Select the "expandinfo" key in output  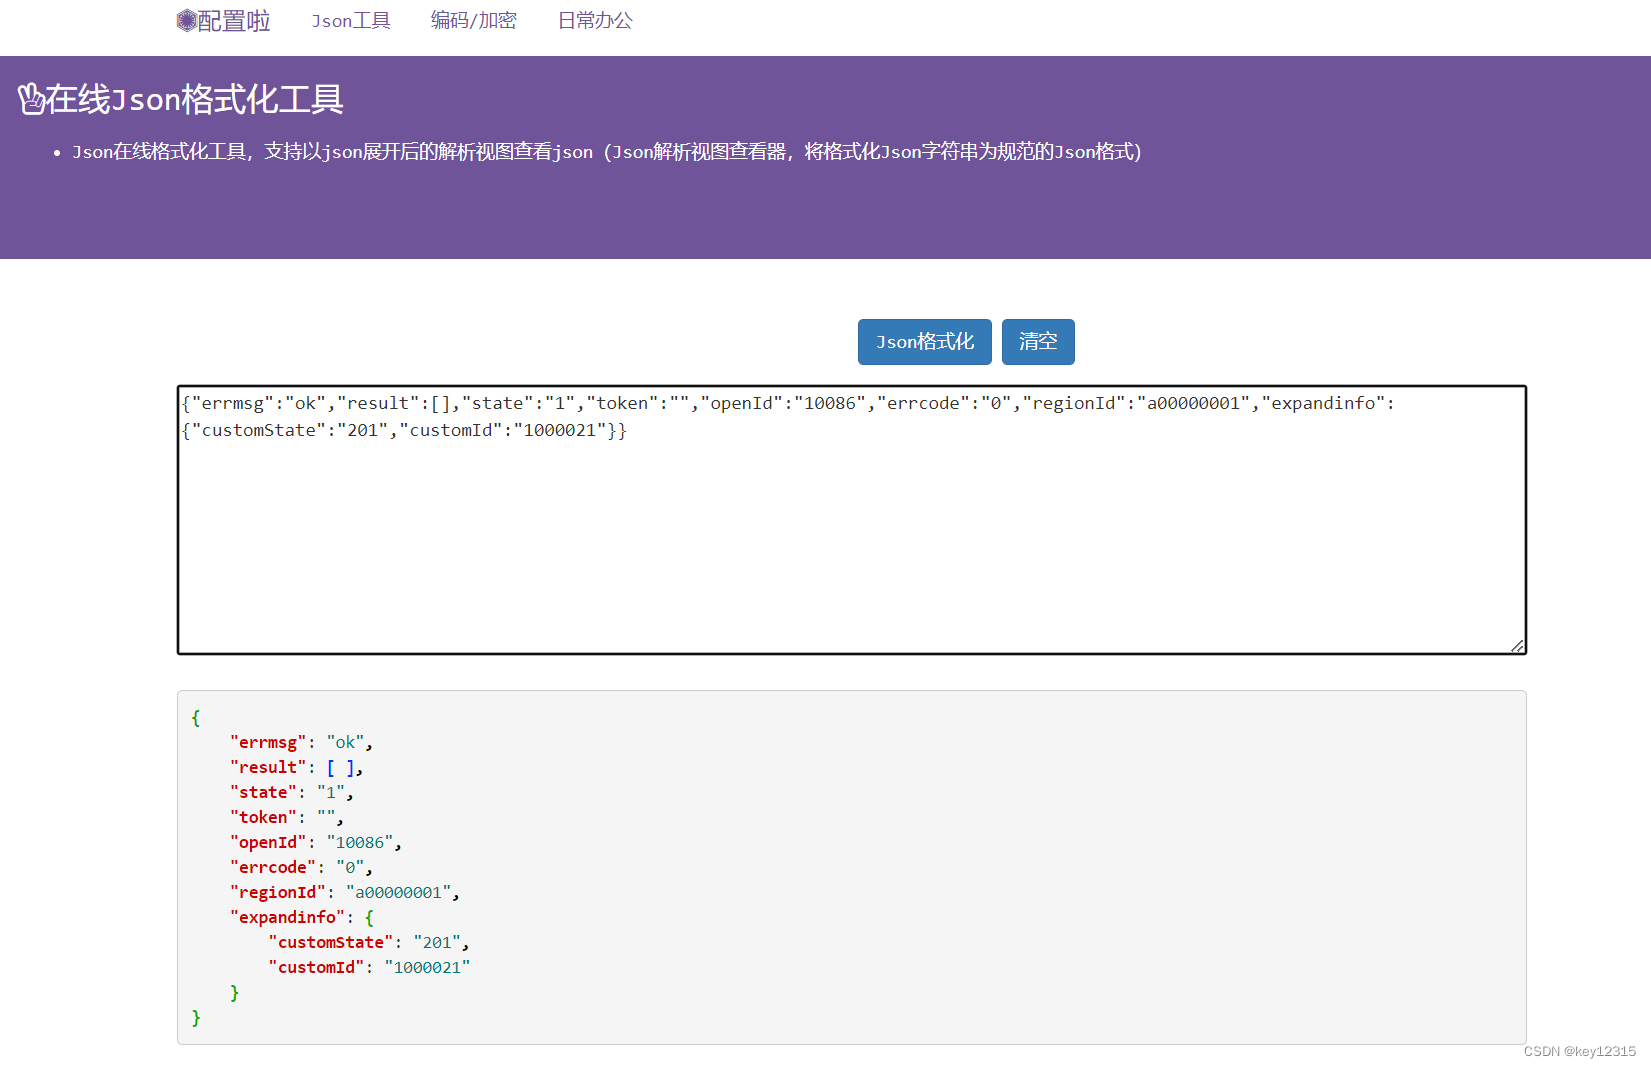coord(288,916)
